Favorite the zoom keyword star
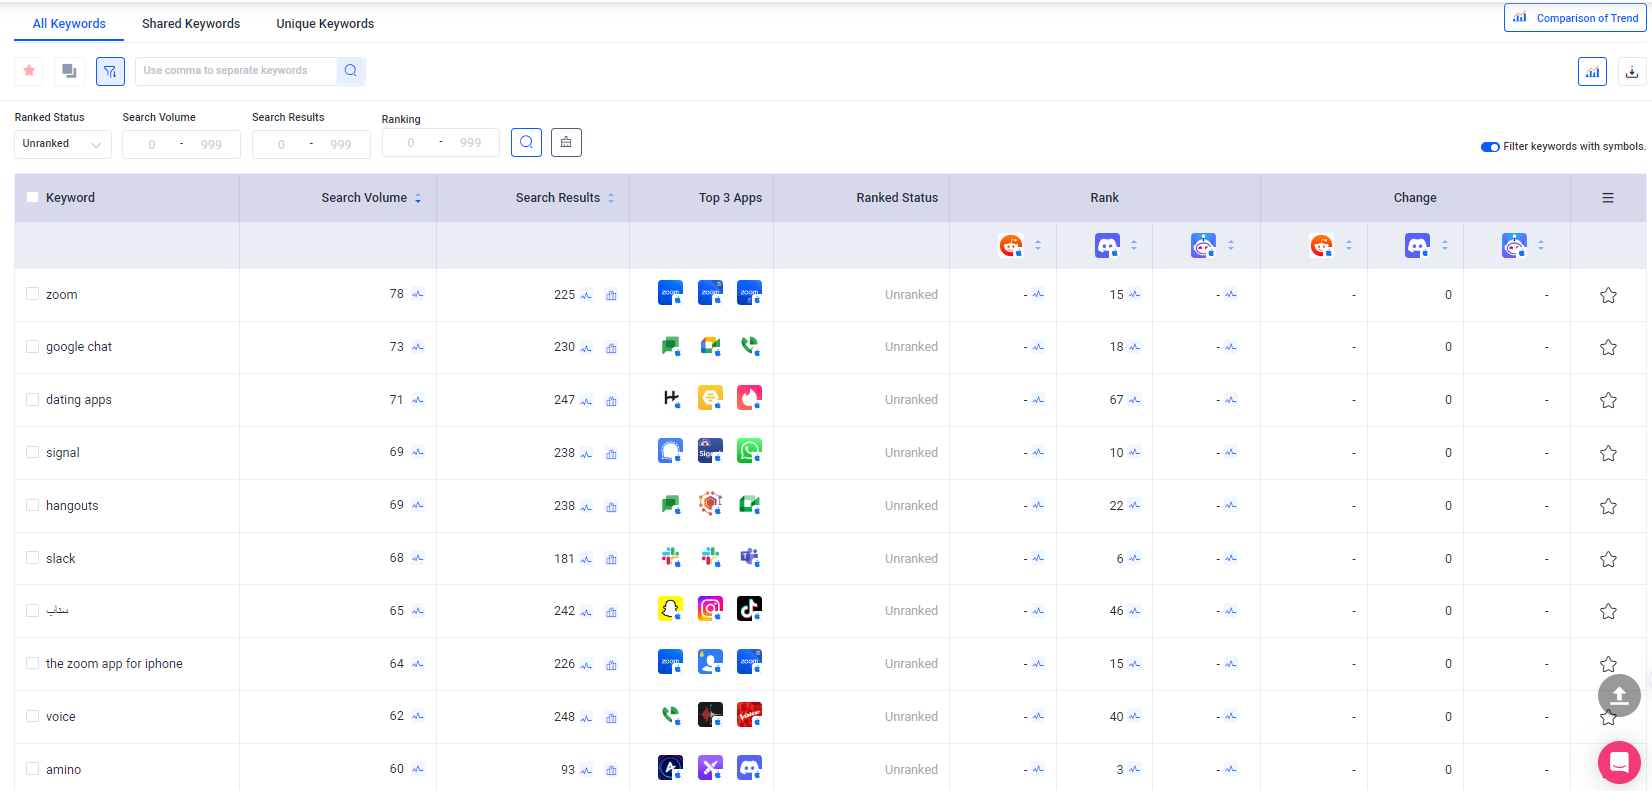 (1608, 295)
